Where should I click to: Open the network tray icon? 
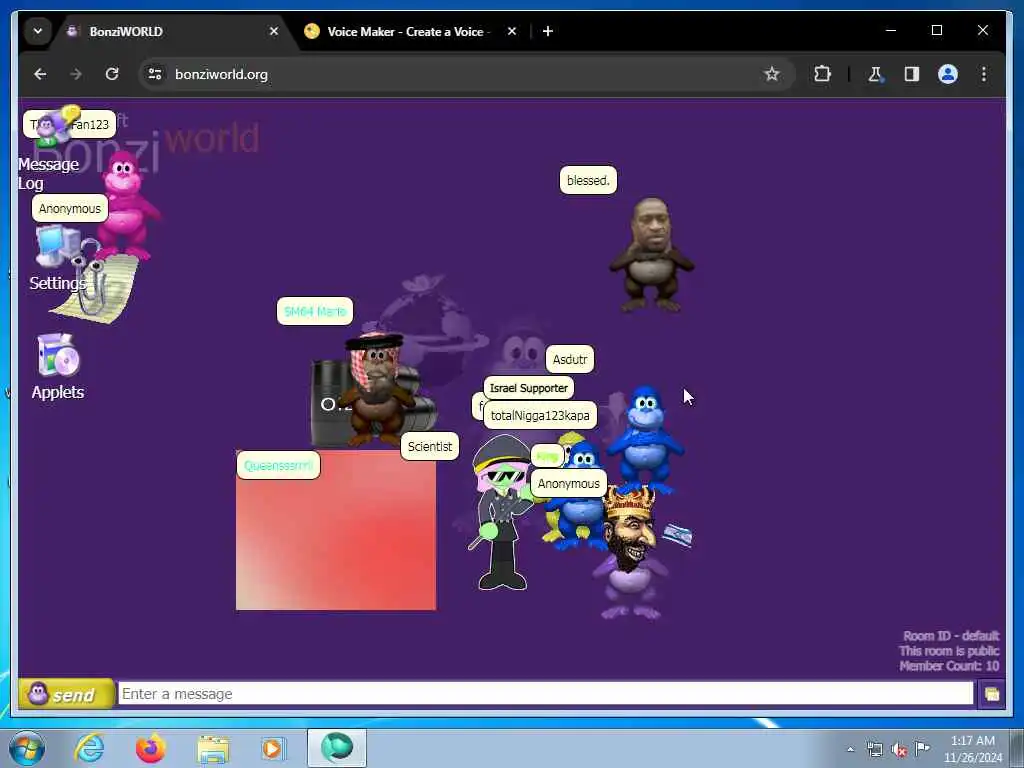click(874, 749)
